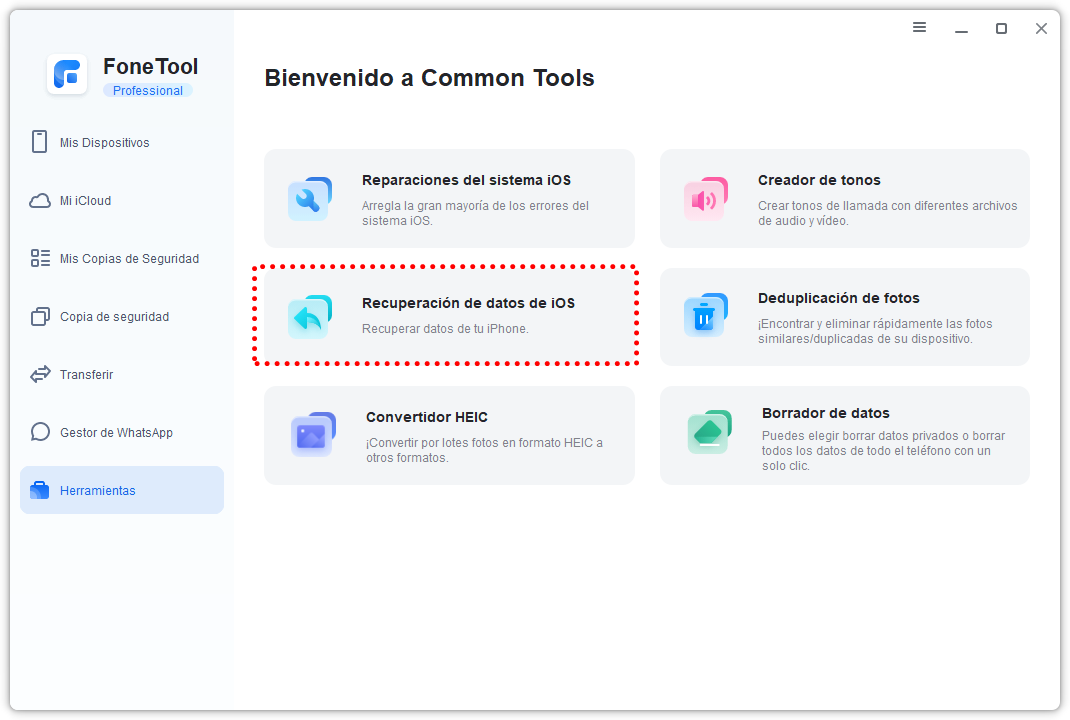Image resolution: width=1070 pixels, height=720 pixels.
Task: Click the Herramientas toolbox icon
Action: pos(40,491)
